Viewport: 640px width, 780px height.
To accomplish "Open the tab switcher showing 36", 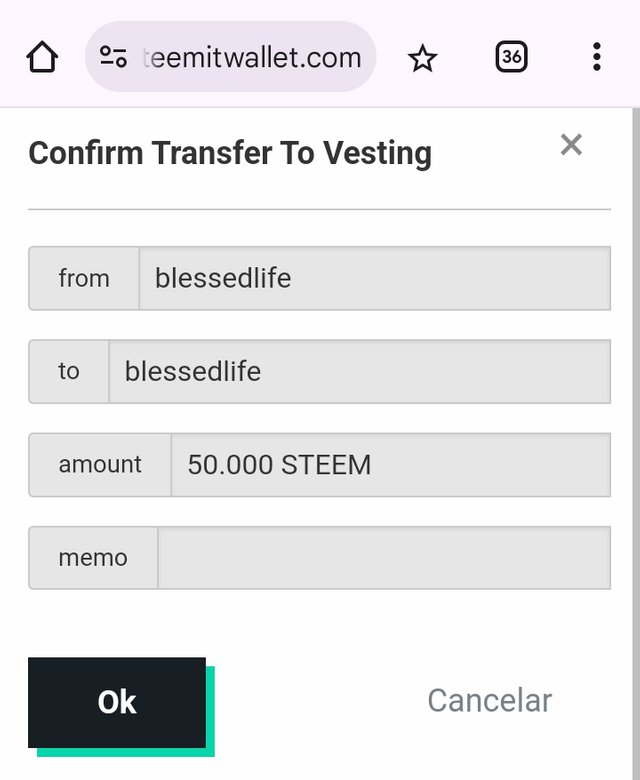I will (x=511, y=57).
